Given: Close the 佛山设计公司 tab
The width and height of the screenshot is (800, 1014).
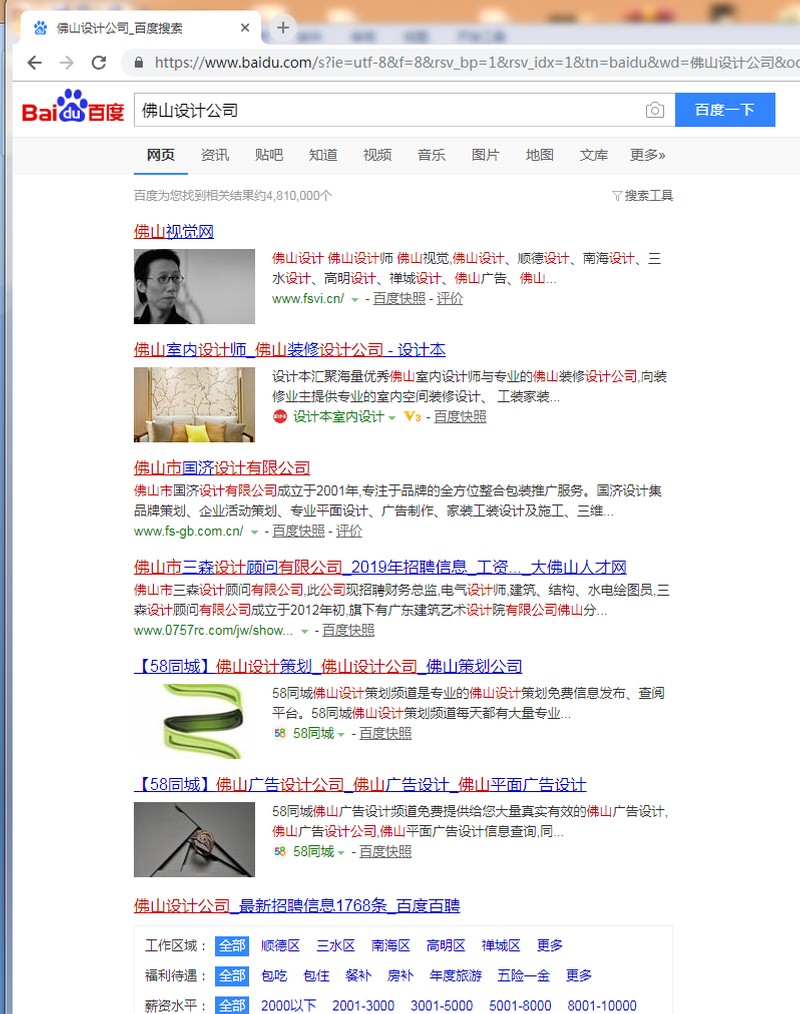Looking at the screenshot, I should tap(244, 28).
